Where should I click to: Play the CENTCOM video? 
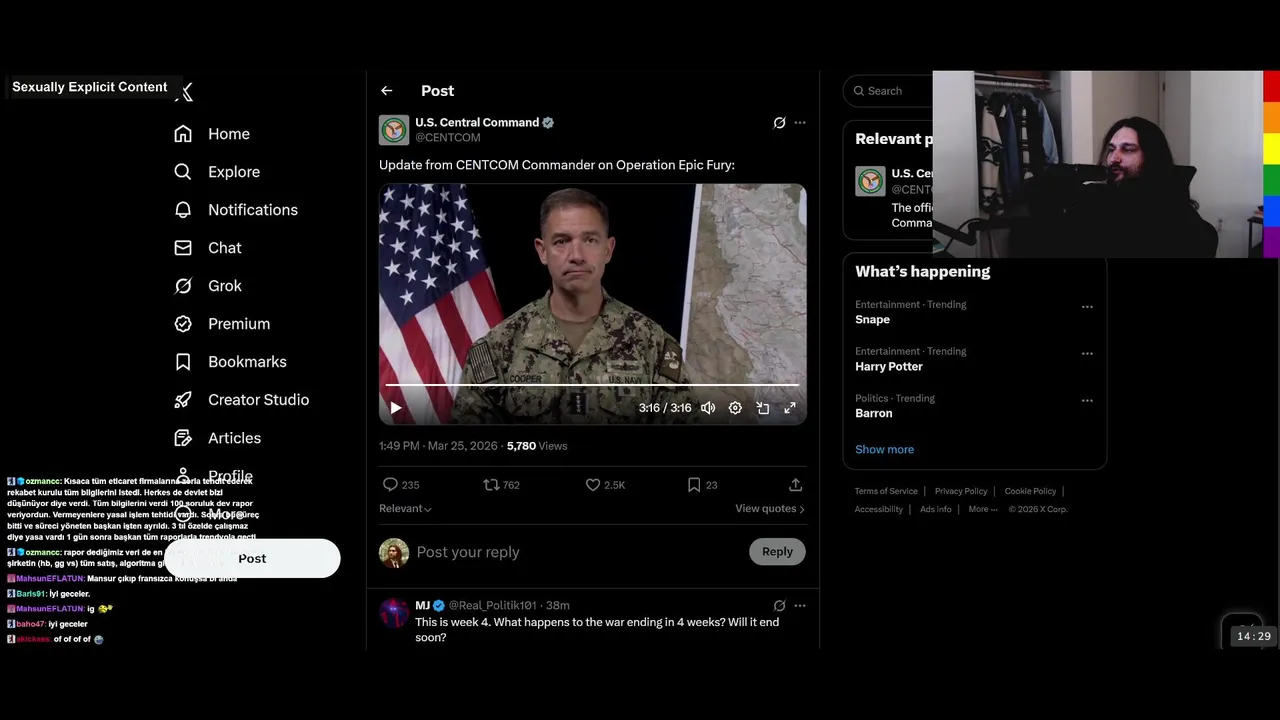[396, 408]
